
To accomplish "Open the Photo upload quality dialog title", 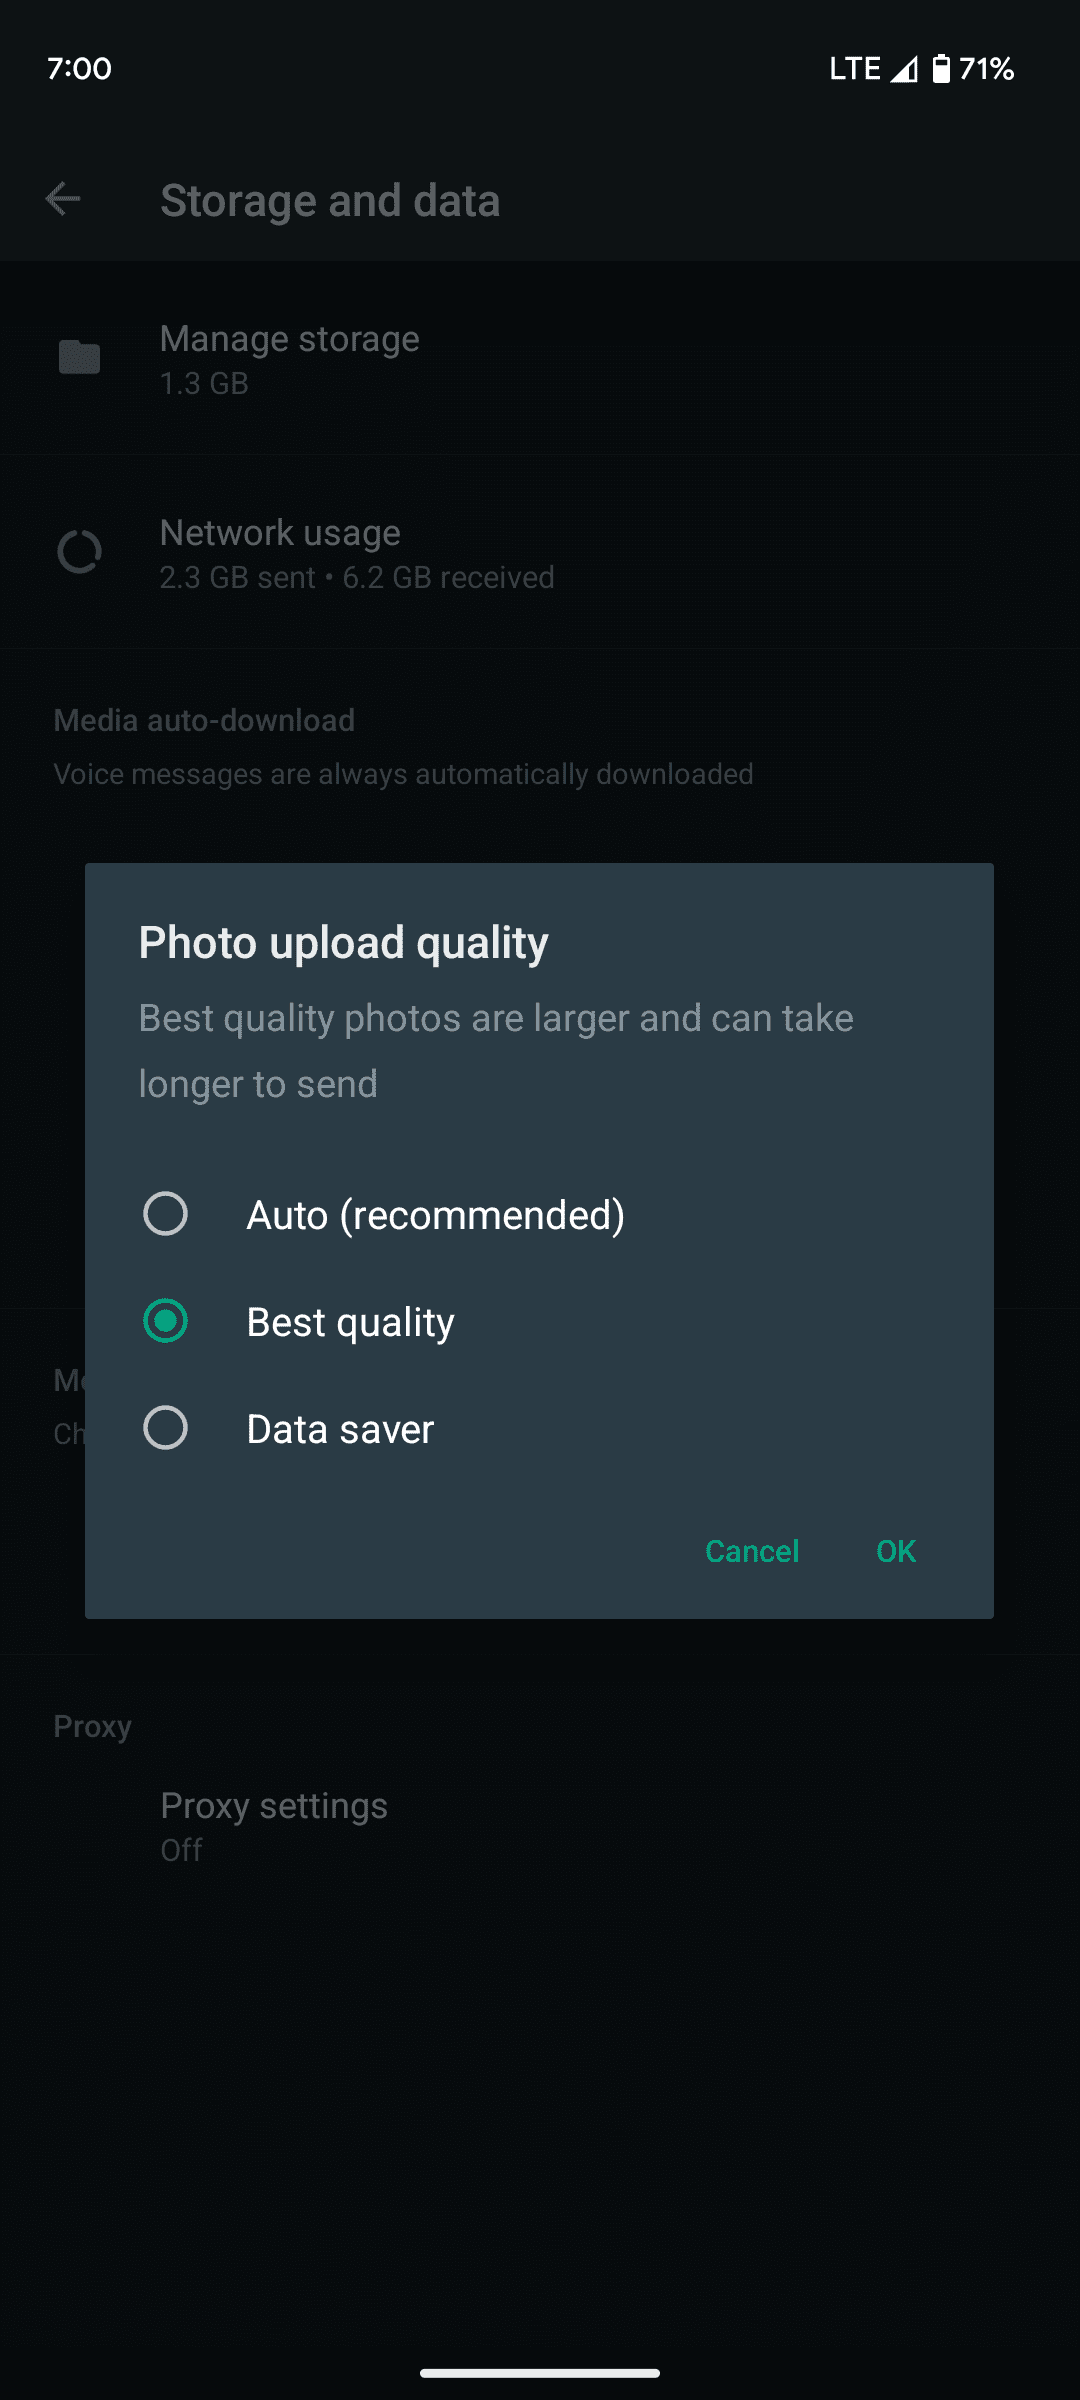I will click(x=343, y=941).
